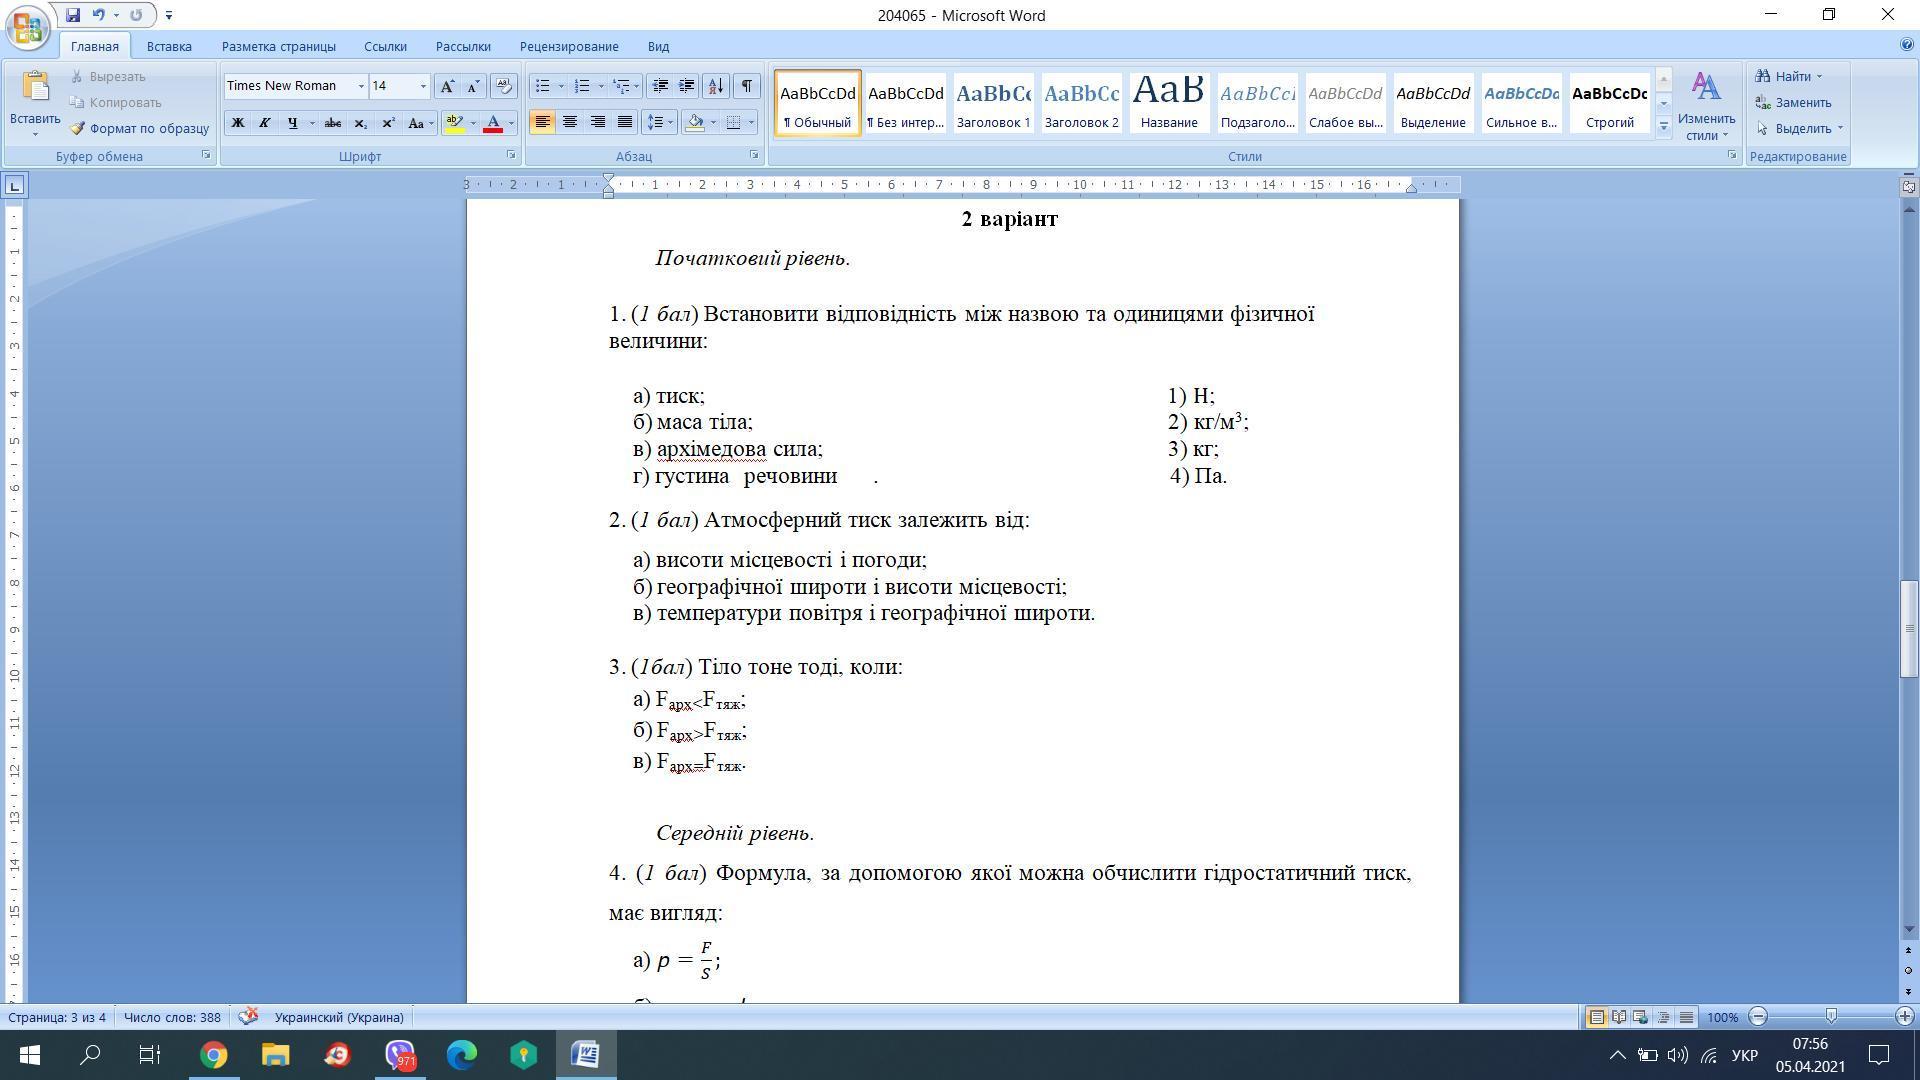Open the Разметка страницы tab
The height and width of the screenshot is (1080, 1920).
coord(278,46)
